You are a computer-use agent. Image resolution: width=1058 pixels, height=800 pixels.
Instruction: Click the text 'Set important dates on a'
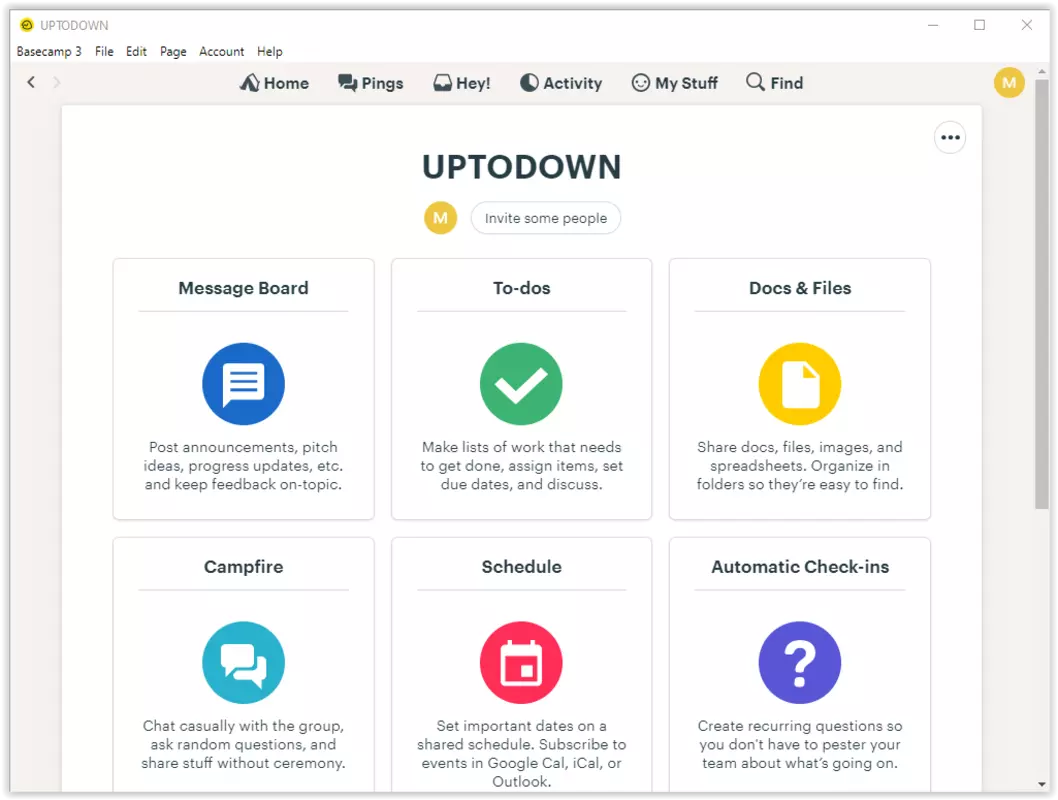521,726
